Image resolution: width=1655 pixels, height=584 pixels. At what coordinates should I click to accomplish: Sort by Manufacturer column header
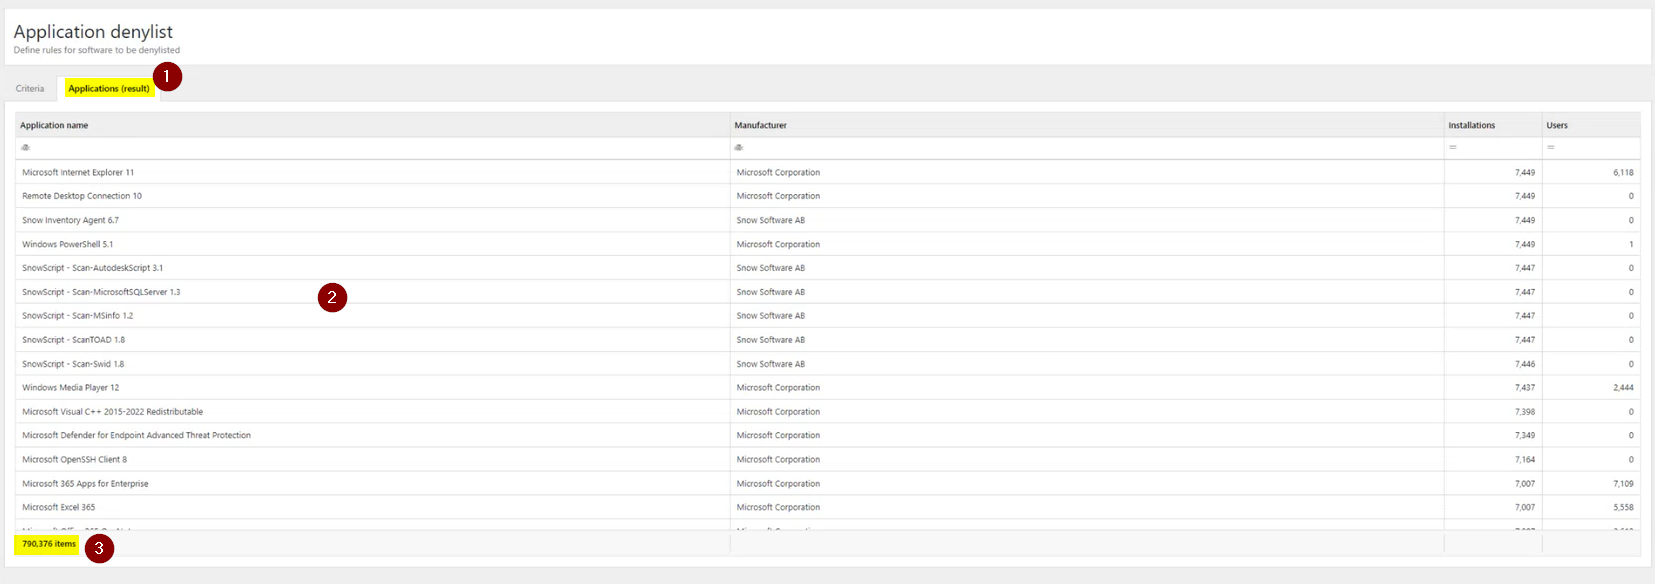click(1087, 125)
